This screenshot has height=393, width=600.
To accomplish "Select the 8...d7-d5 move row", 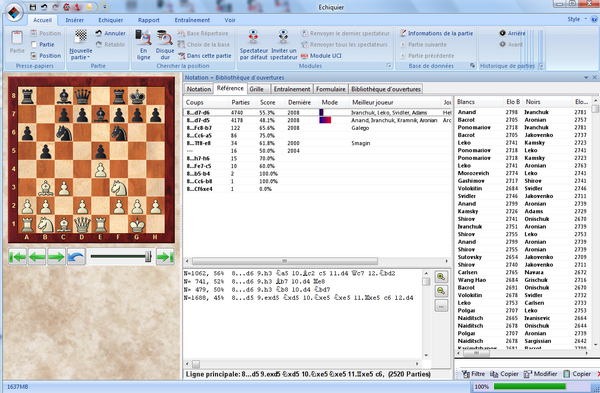I will point(318,120).
